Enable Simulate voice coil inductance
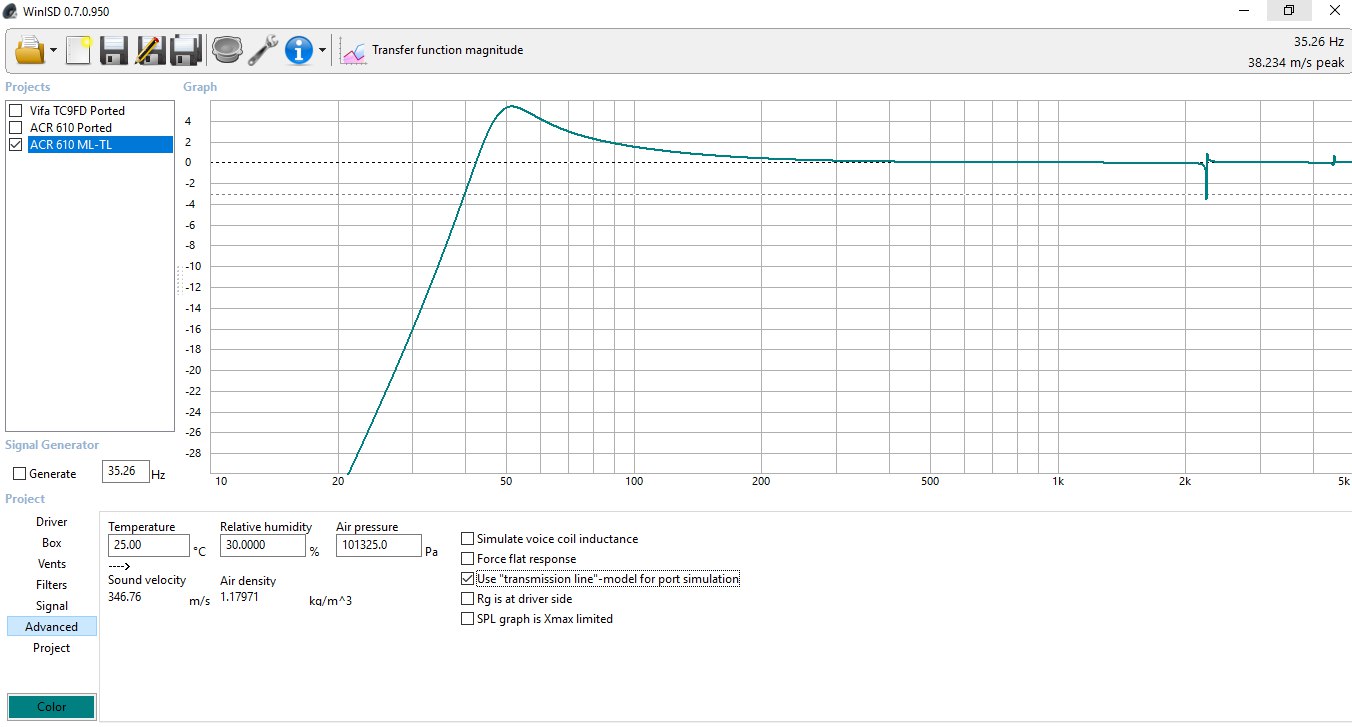1352x727 pixels. (x=467, y=539)
